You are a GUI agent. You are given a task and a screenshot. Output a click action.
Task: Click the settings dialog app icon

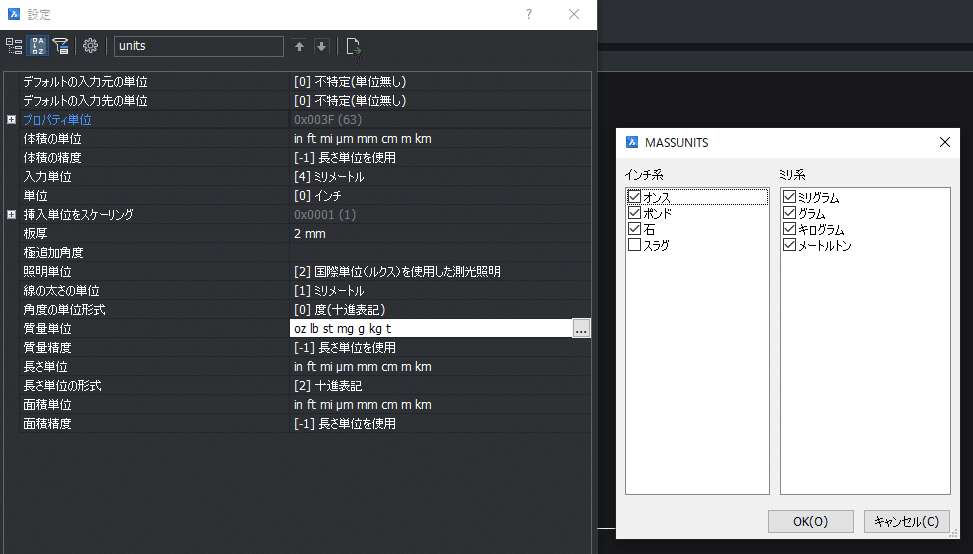coord(14,14)
